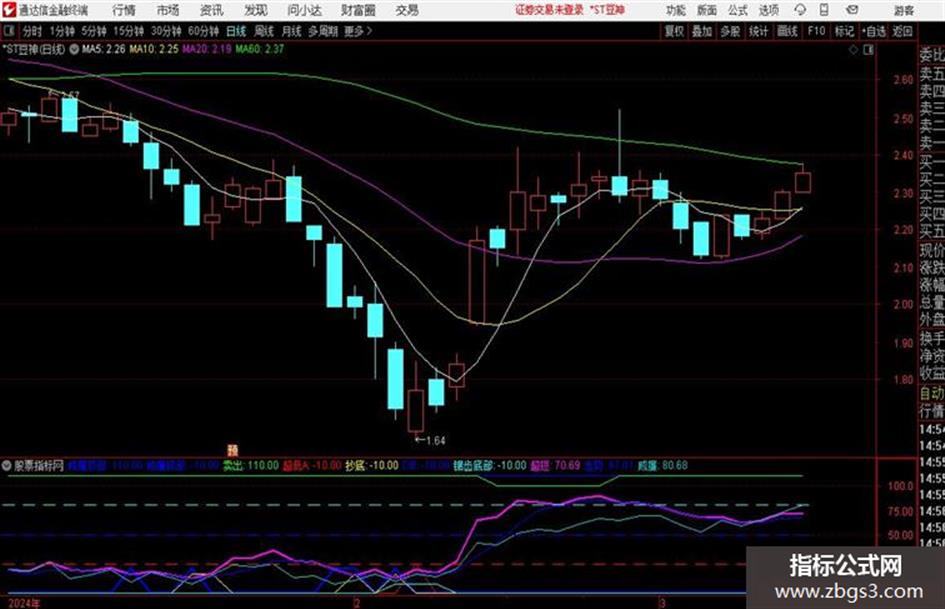Open the 发现 menu
The image size is (945, 609).
pyautogui.click(x=255, y=10)
